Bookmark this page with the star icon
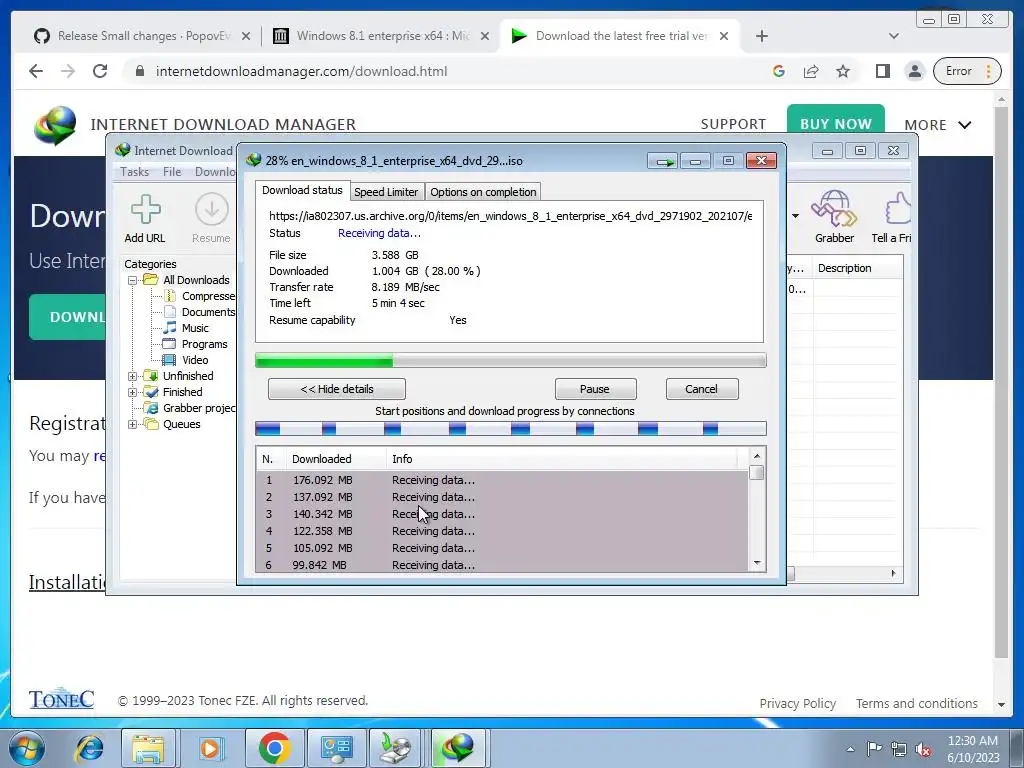The height and width of the screenshot is (768, 1024). [843, 71]
